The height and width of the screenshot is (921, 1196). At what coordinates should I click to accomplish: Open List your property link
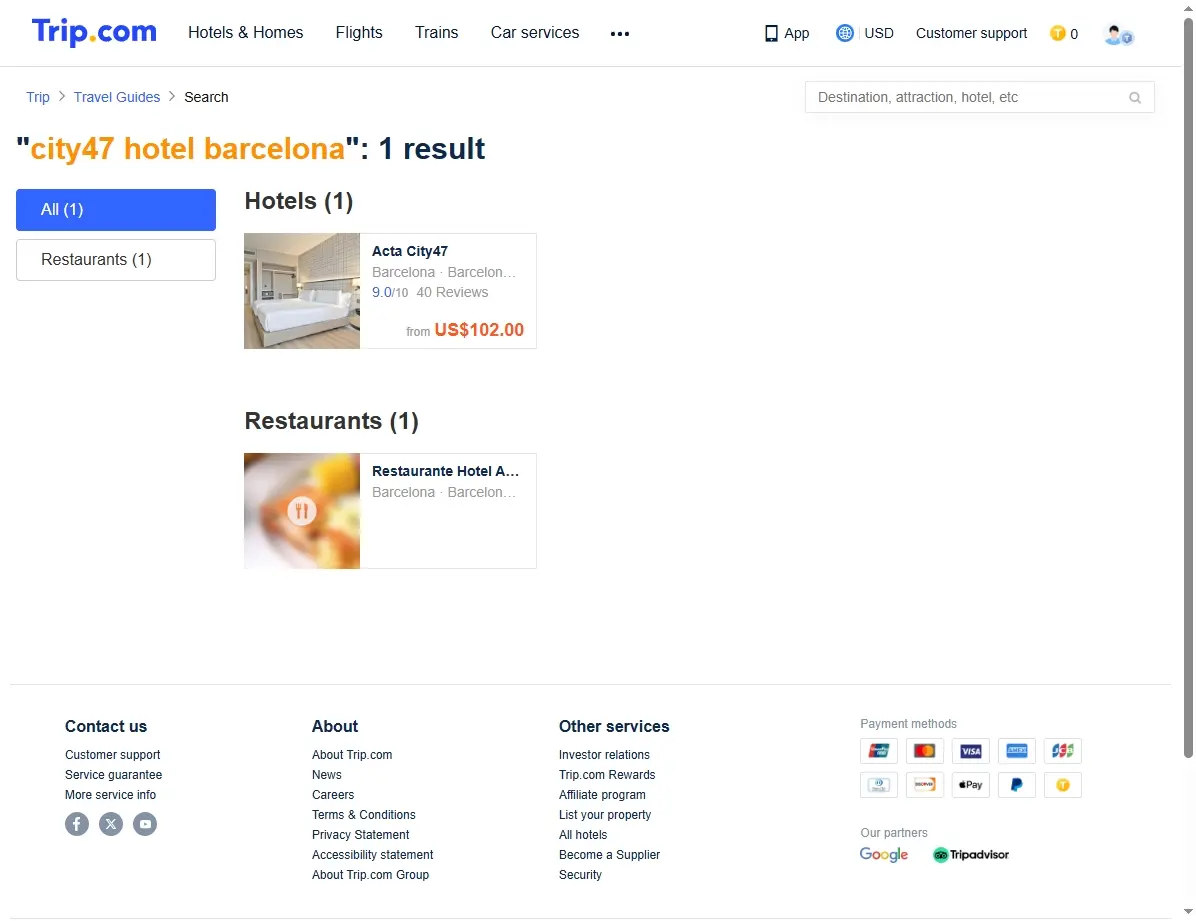pos(605,815)
